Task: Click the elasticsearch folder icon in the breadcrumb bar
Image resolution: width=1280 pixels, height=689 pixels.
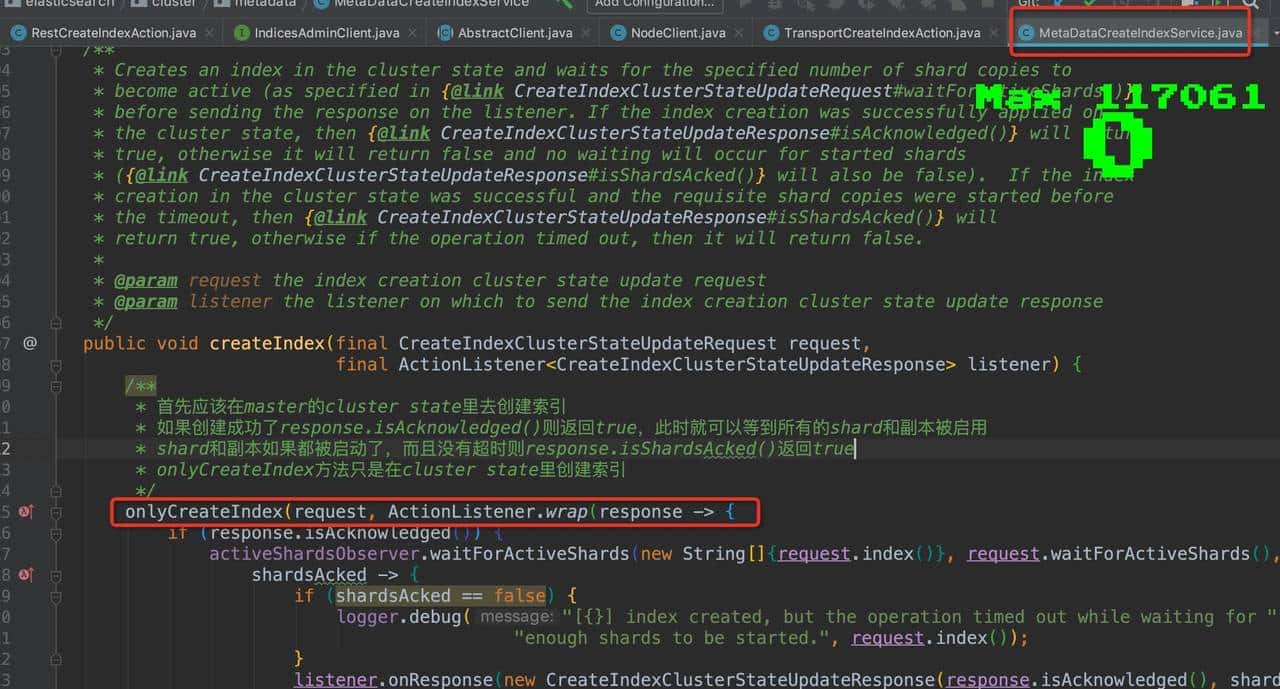Action: [10, 3]
